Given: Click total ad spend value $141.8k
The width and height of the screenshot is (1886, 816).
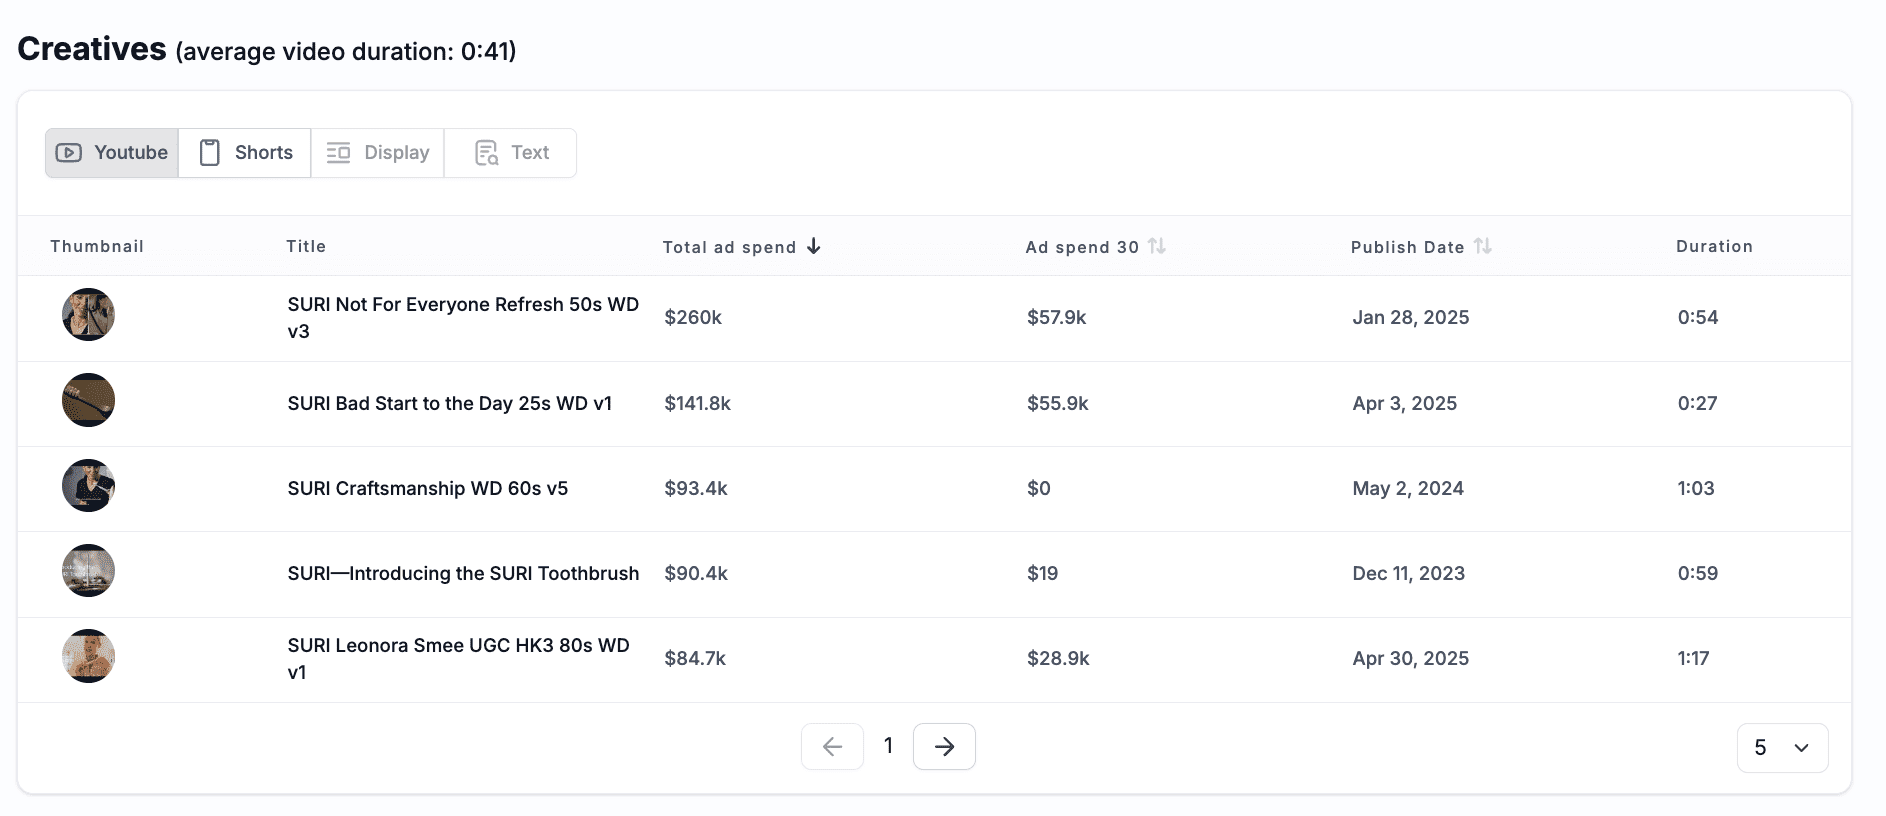Looking at the screenshot, I should tap(698, 403).
